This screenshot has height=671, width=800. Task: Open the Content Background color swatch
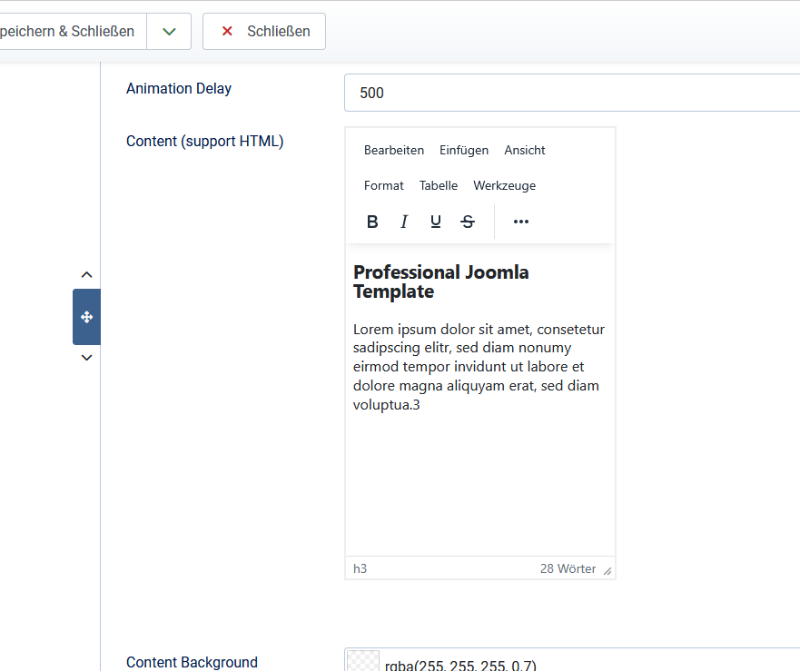click(x=363, y=662)
